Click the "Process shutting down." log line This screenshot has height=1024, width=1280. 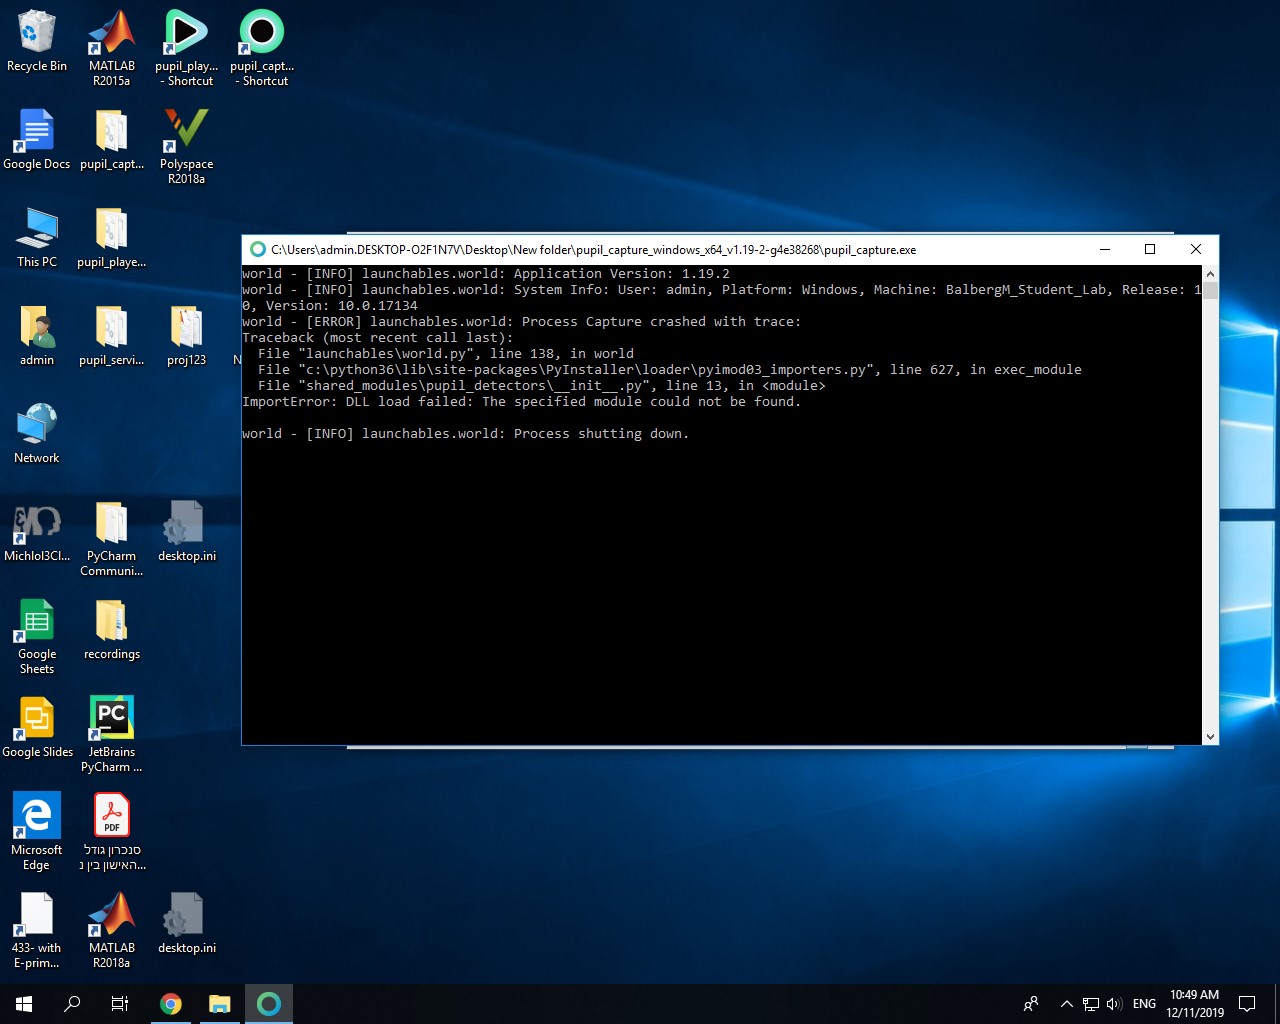[x=465, y=434]
